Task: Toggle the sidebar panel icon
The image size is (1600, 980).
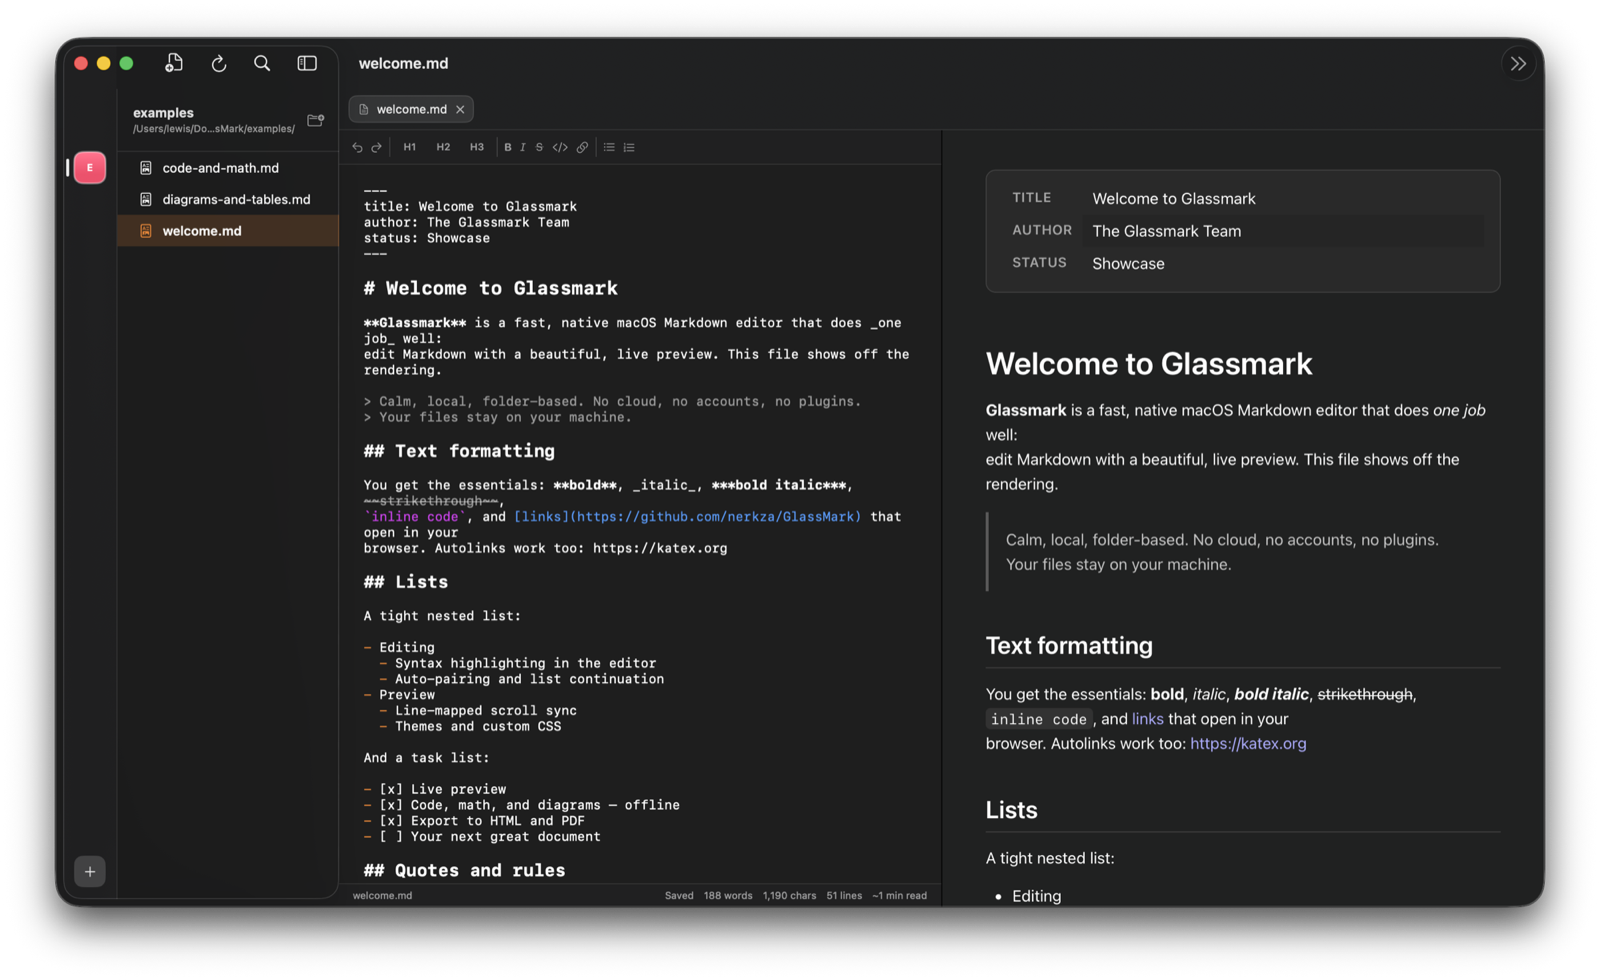Action: click(x=307, y=63)
